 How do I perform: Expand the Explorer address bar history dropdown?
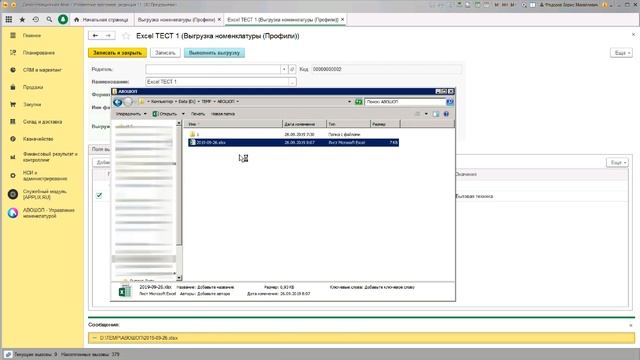(x=349, y=102)
